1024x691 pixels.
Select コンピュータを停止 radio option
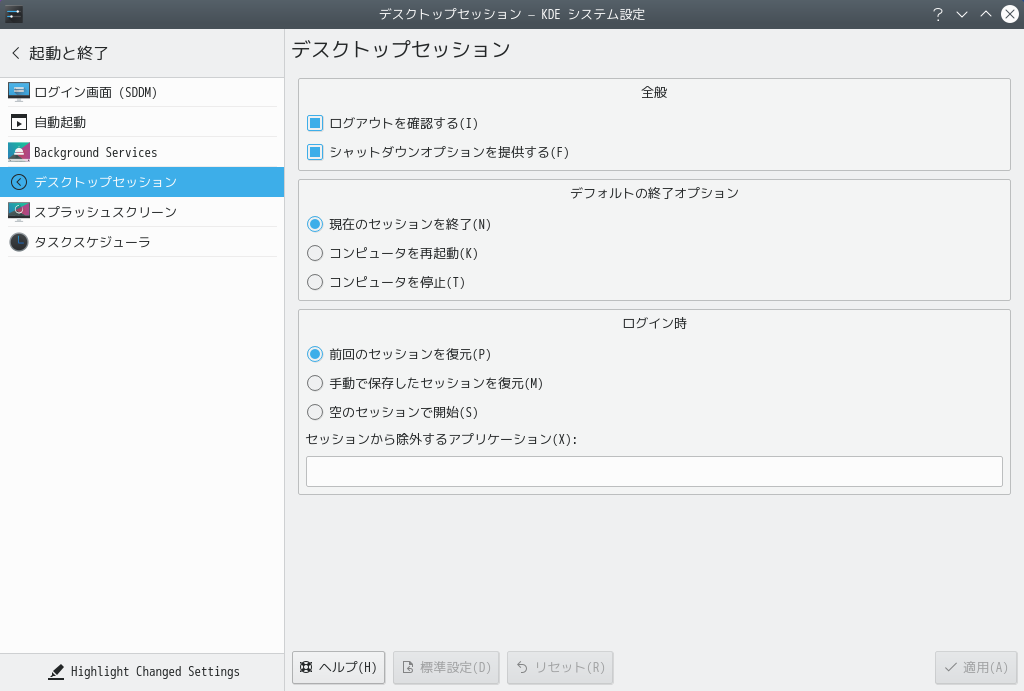click(315, 282)
